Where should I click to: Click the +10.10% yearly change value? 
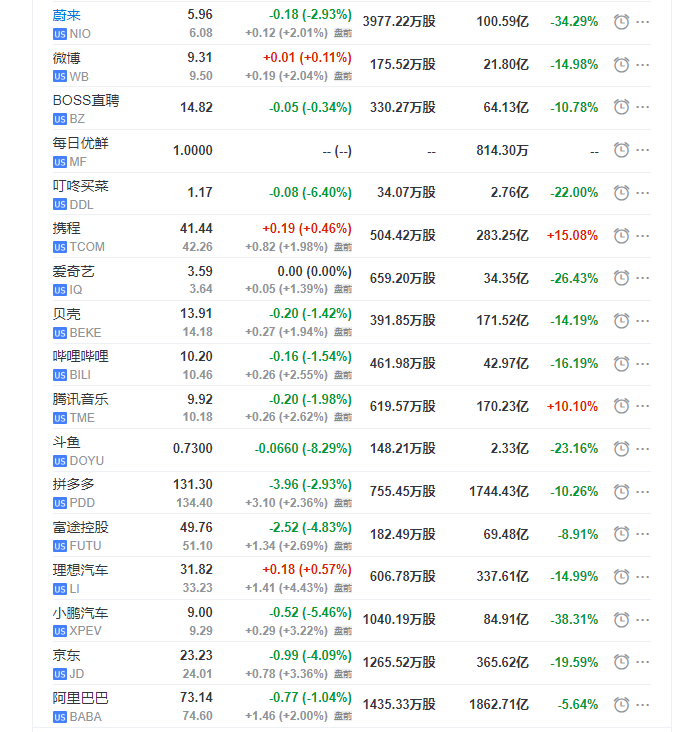coord(572,406)
